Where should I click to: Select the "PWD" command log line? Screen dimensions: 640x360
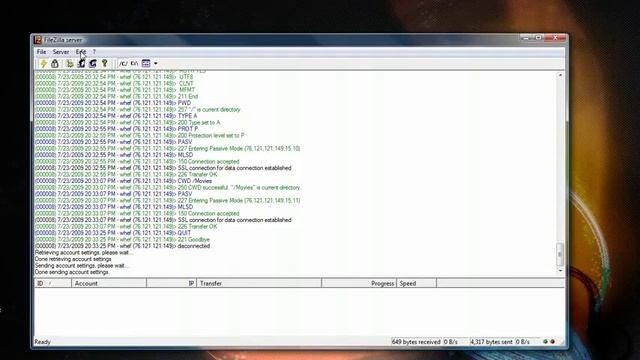pyautogui.click(x=113, y=103)
